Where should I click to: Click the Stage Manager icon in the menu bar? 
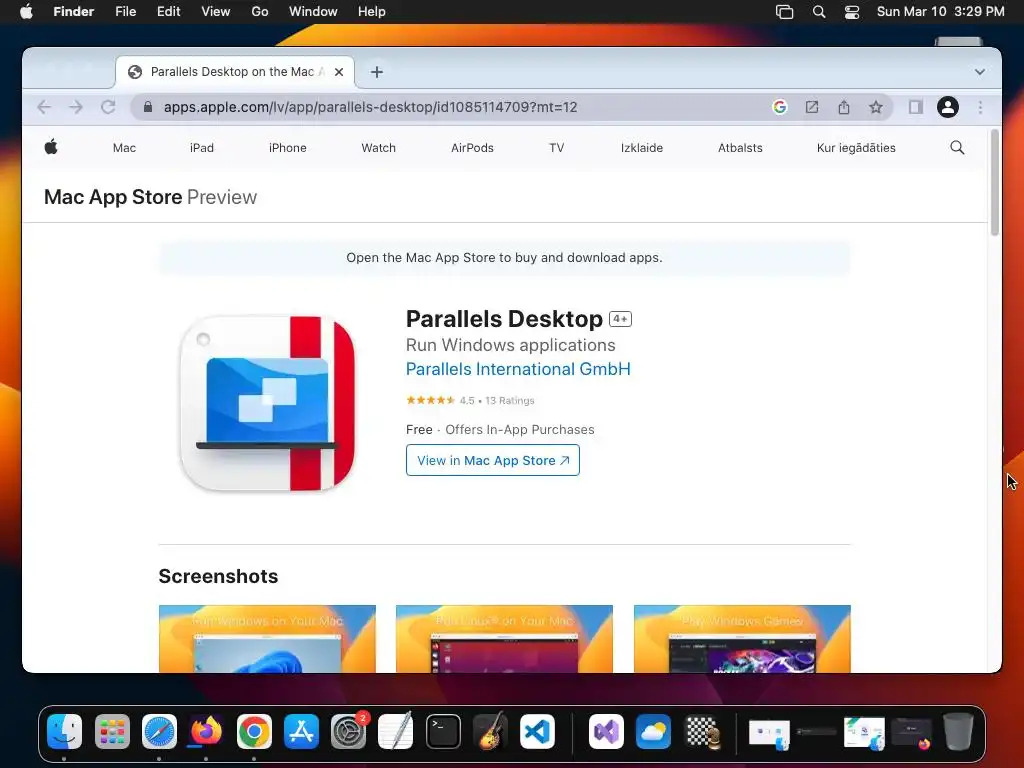(x=784, y=11)
